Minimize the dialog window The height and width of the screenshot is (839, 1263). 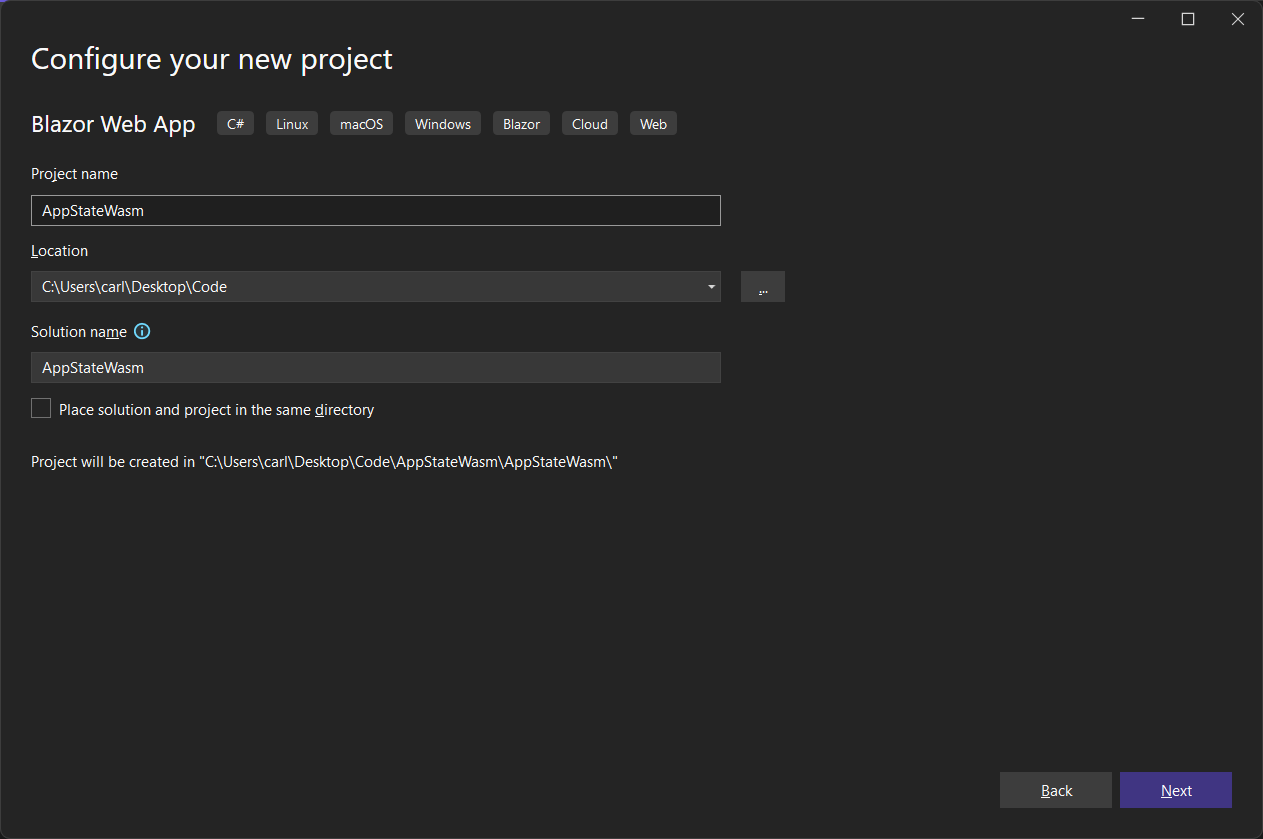(x=1139, y=19)
